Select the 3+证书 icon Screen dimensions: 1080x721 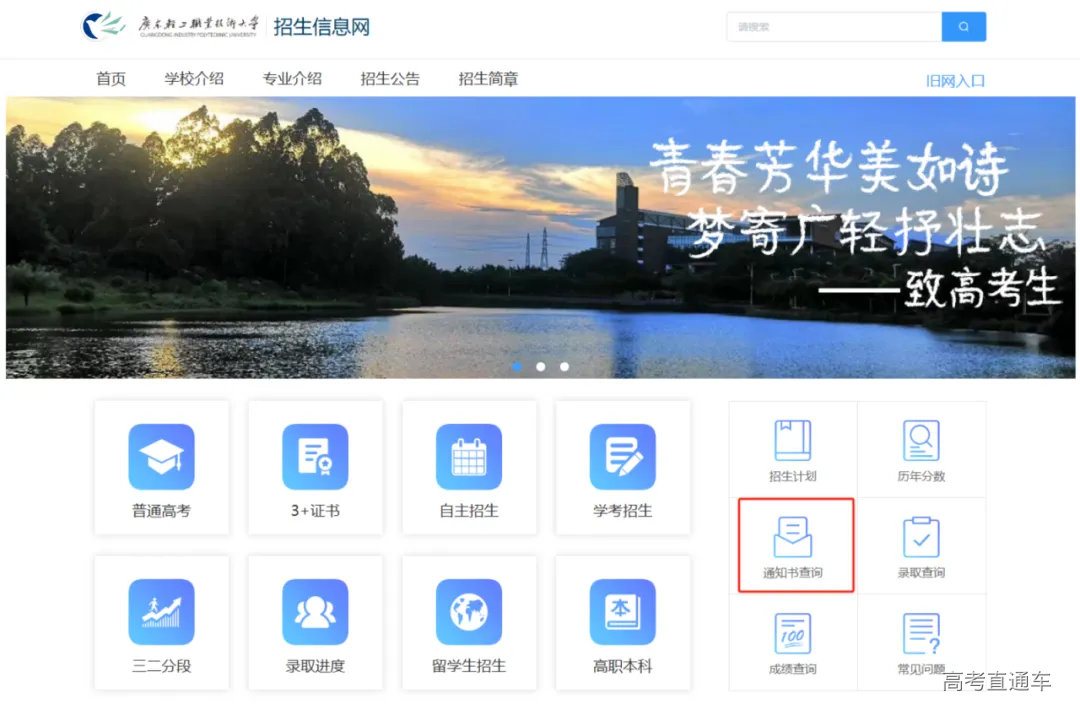click(314, 455)
